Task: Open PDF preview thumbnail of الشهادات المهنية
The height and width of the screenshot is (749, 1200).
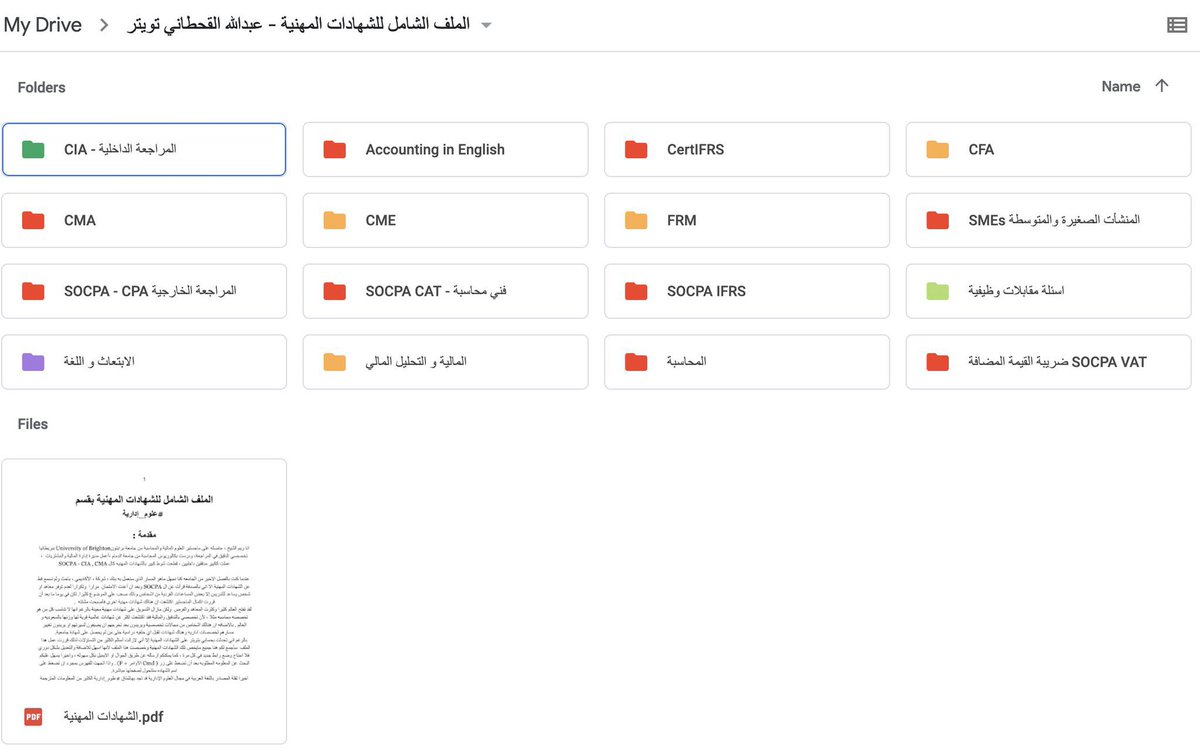Action: (144, 573)
